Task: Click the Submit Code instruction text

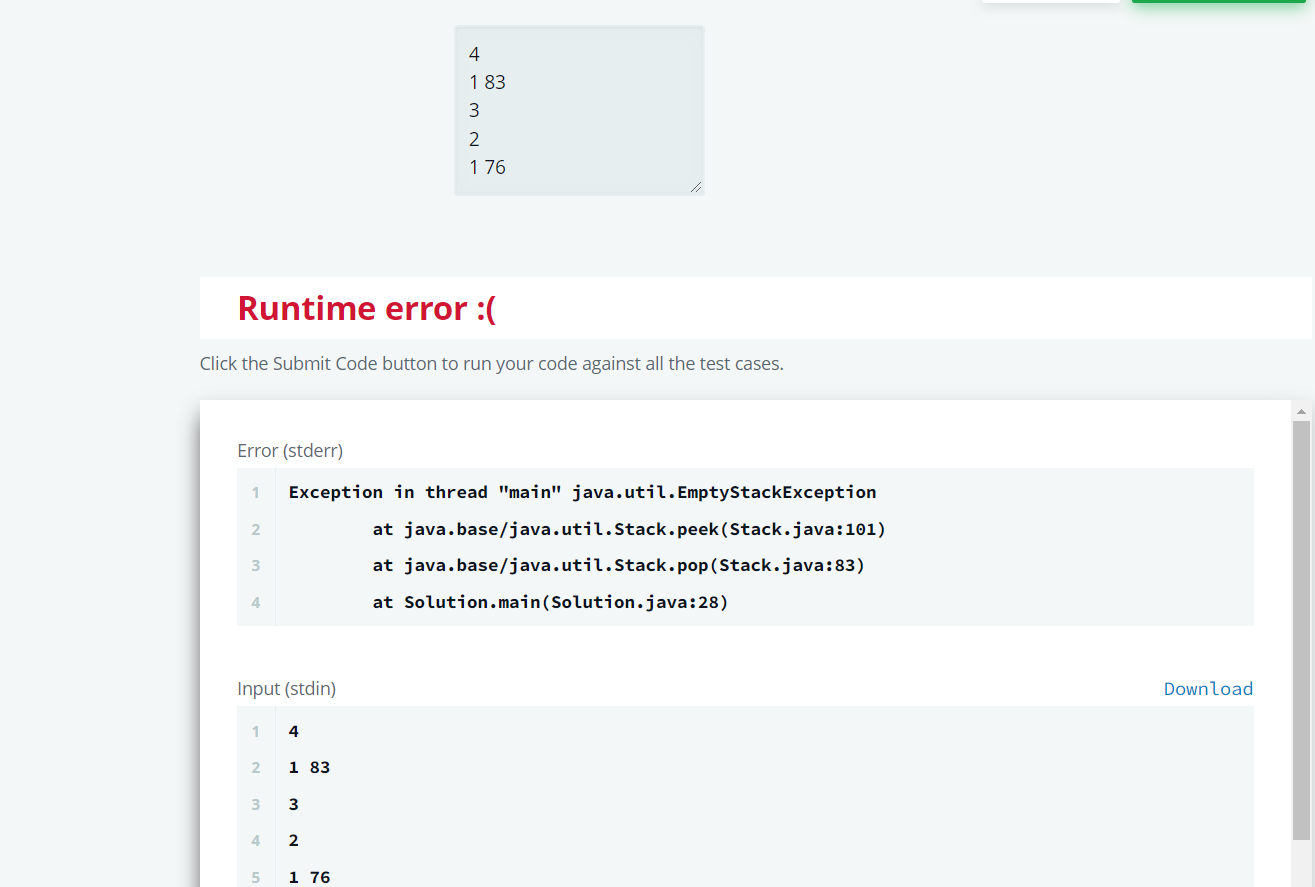Action: 491,364
